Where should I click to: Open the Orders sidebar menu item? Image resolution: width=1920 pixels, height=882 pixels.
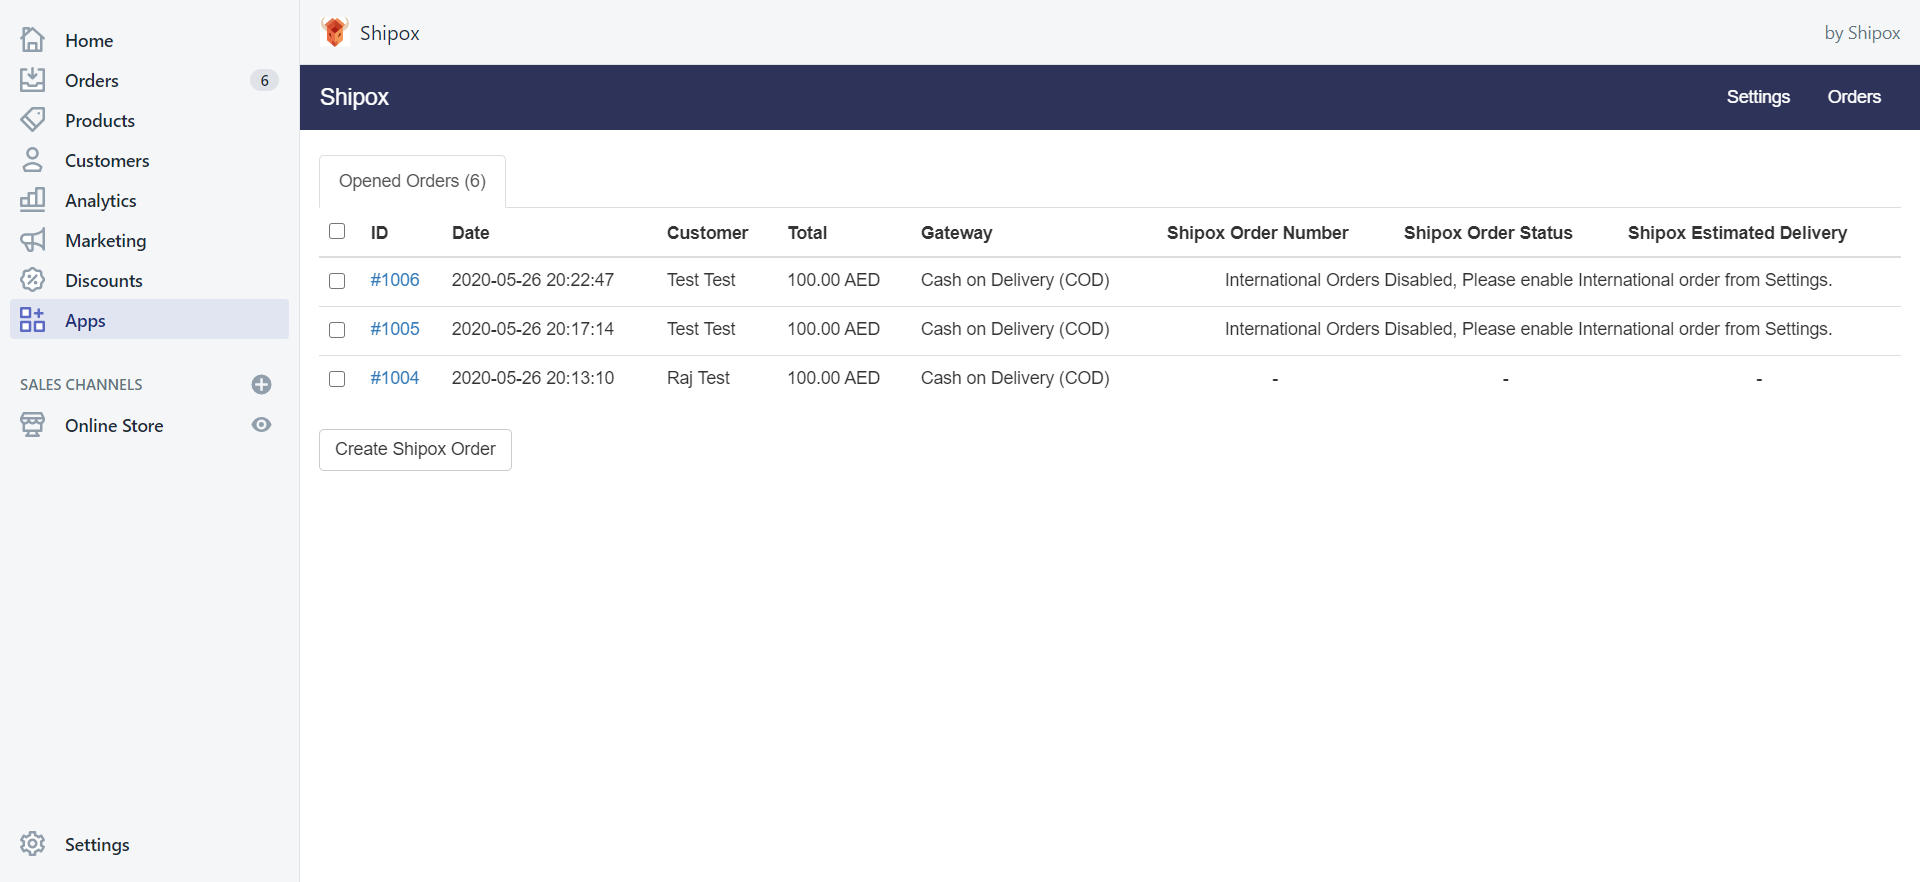tap(150, 80)
